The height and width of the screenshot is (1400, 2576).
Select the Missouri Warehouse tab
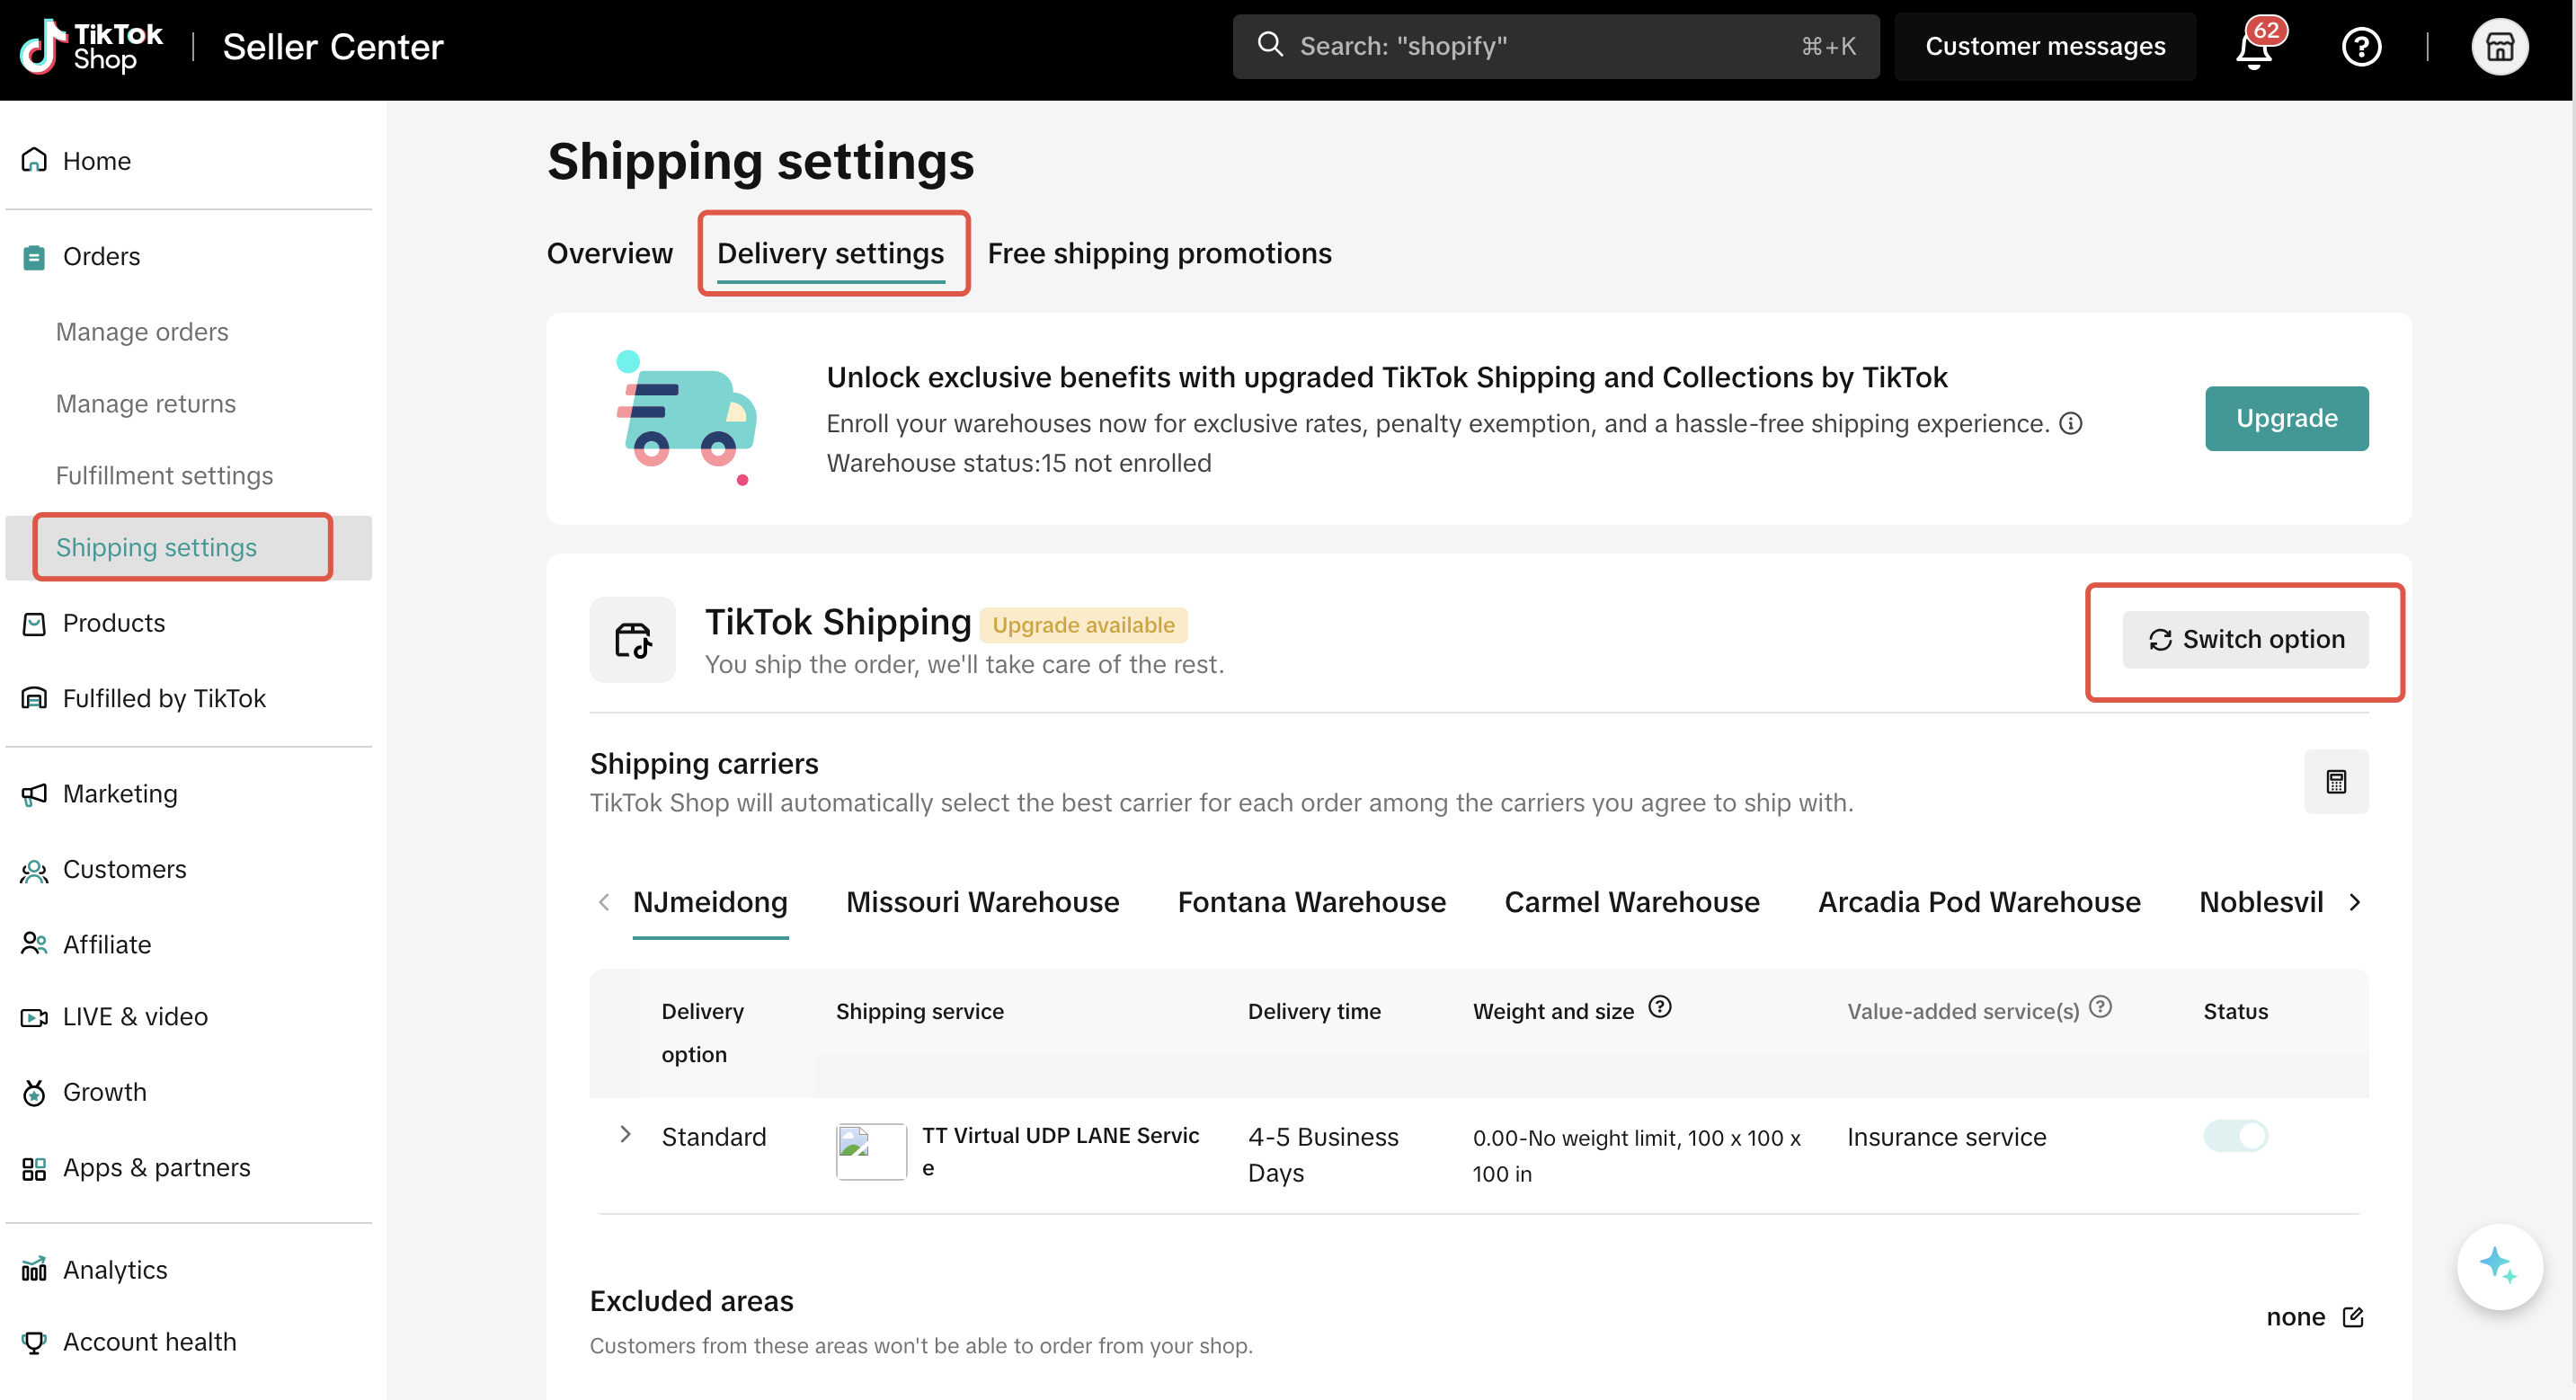pos(982,902)
